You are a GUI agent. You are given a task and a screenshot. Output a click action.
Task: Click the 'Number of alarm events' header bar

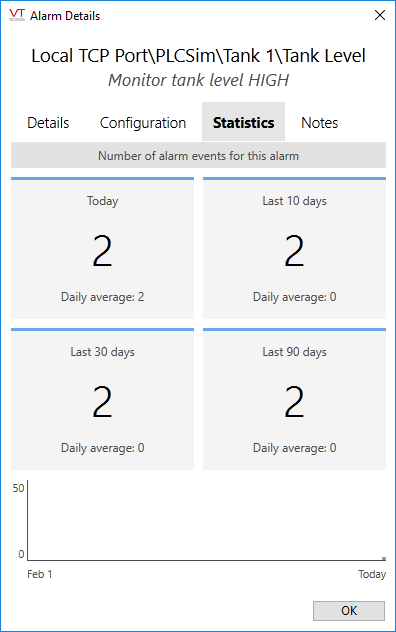[198, 156]
